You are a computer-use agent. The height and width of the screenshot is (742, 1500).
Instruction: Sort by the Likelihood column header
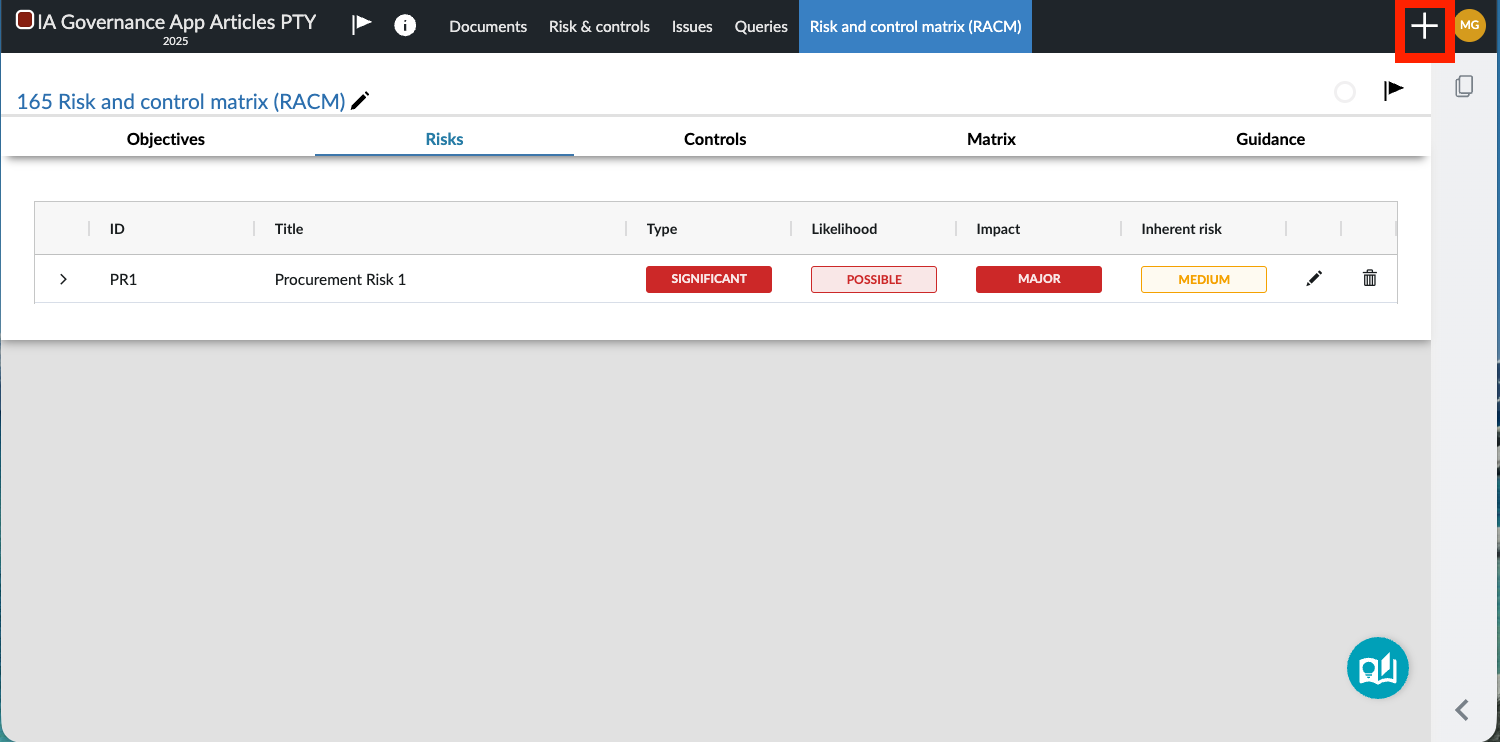point(844,229)
